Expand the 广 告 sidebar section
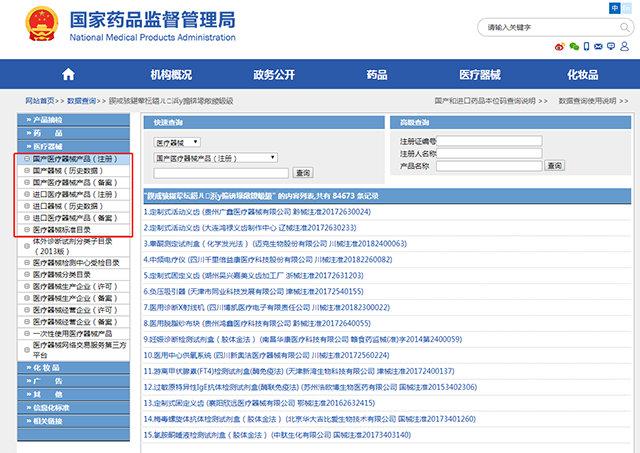Image resolution: width=640 pixels, height=453 pixels. coord(73,381)
